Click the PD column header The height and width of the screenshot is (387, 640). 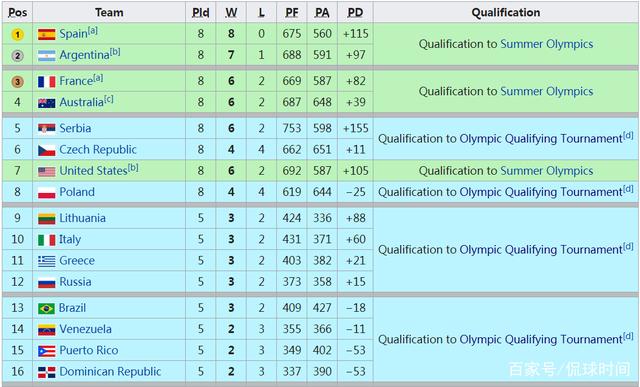pyautogui.click(x=355, y=13)
